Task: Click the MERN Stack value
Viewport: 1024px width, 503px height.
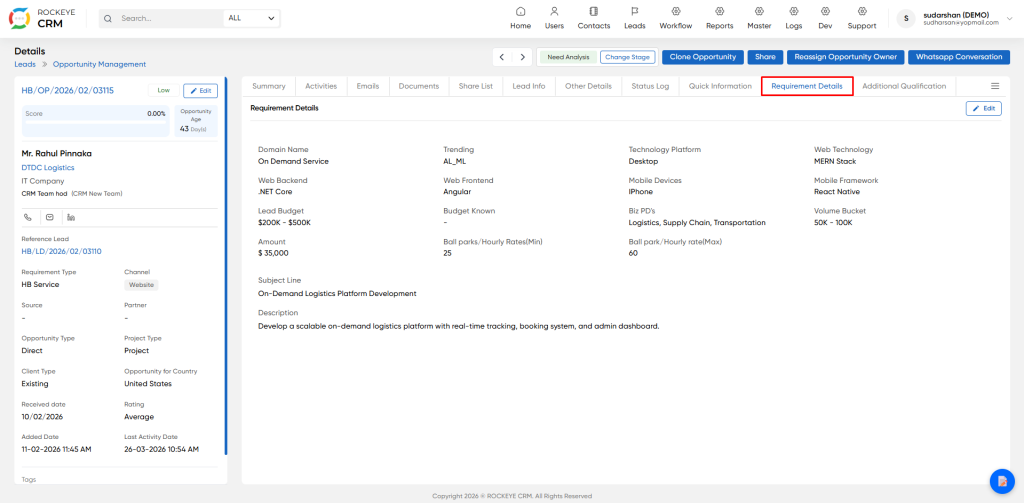Action: 835,161
